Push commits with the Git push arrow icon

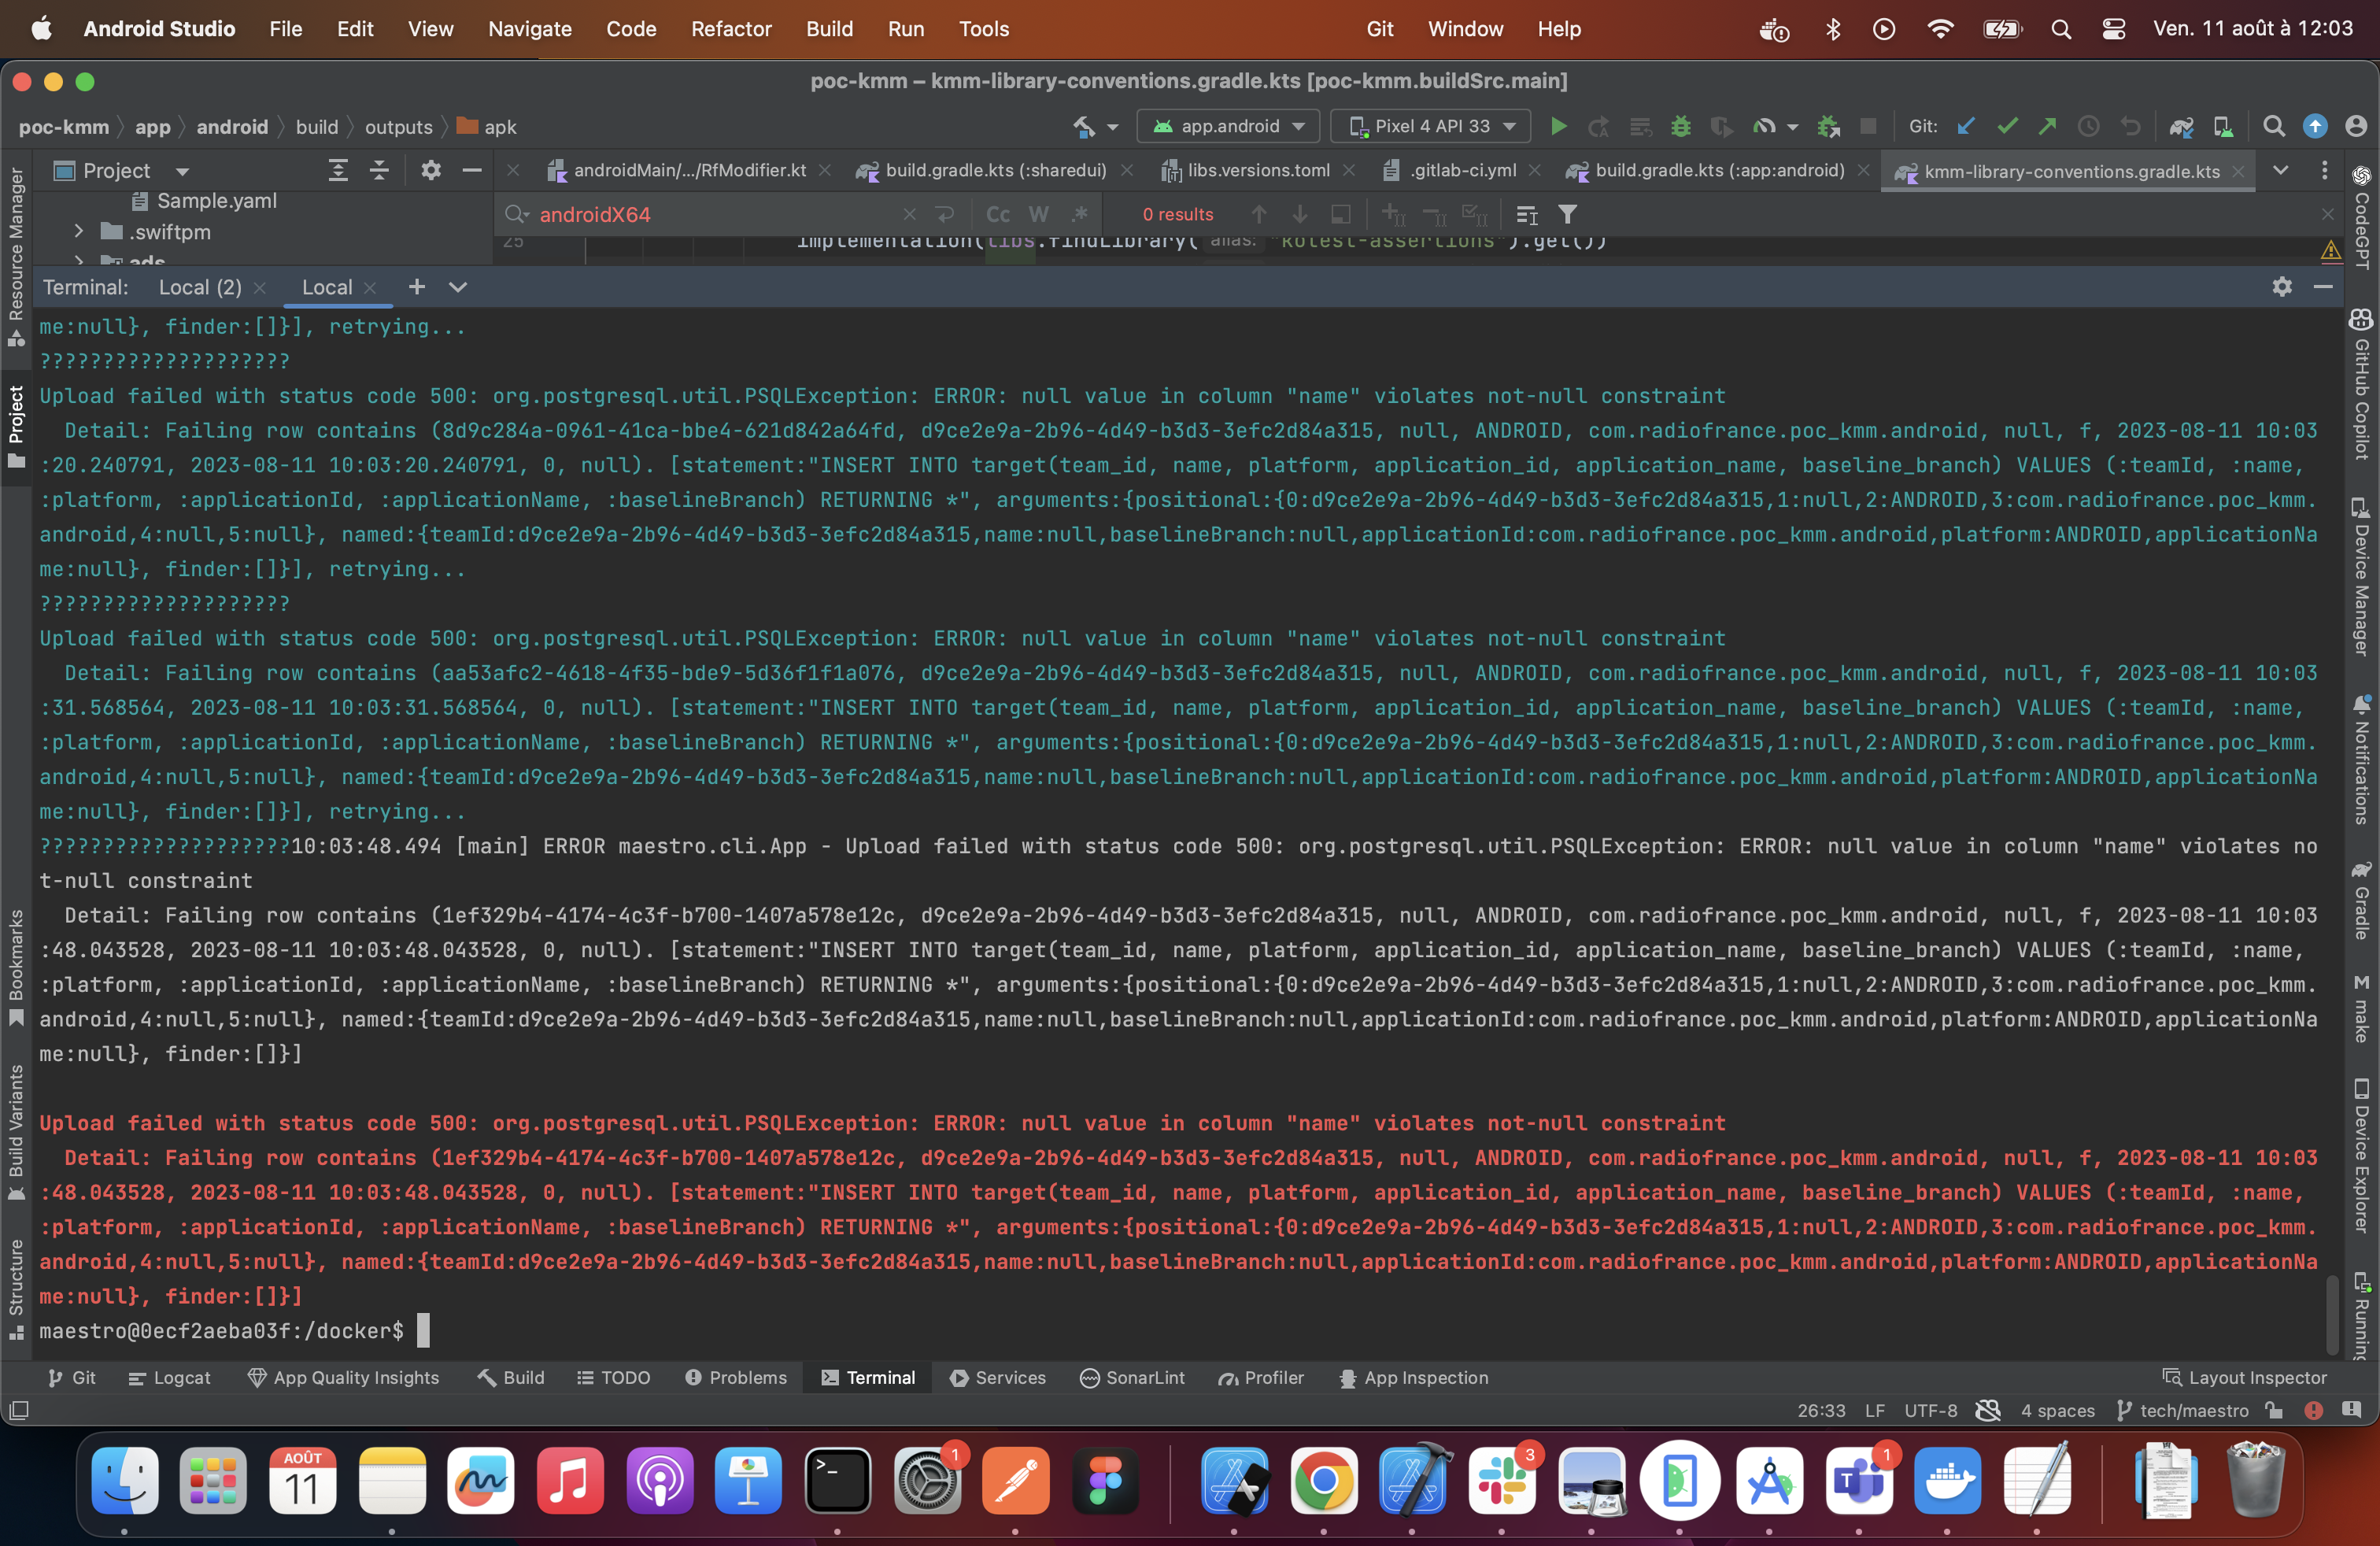[2047, 126]
